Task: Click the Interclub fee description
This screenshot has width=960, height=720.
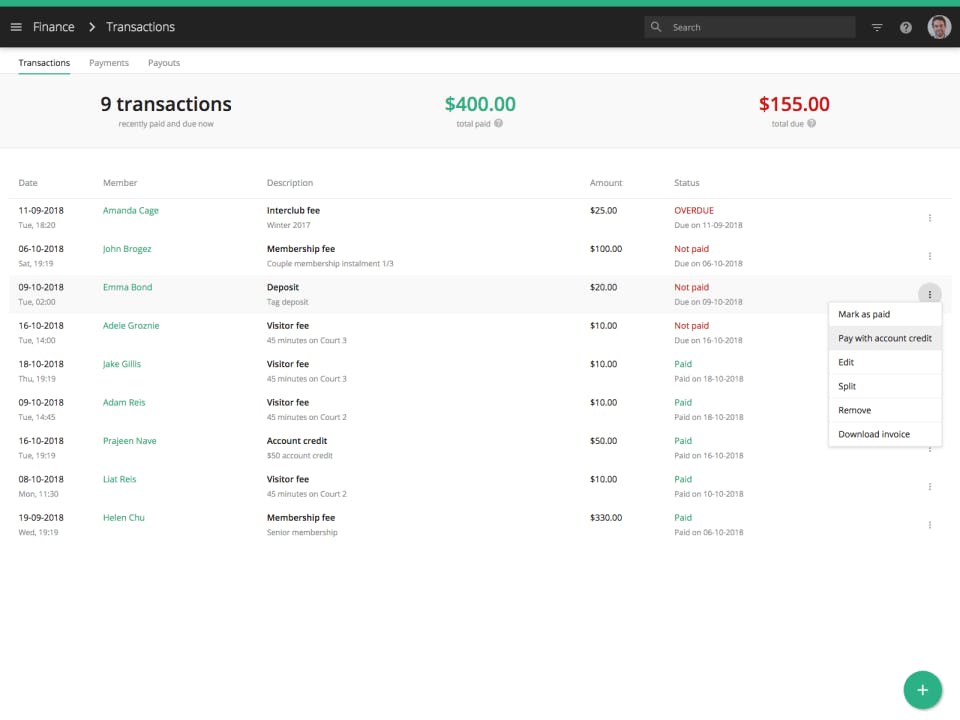Action: (293, 211)
